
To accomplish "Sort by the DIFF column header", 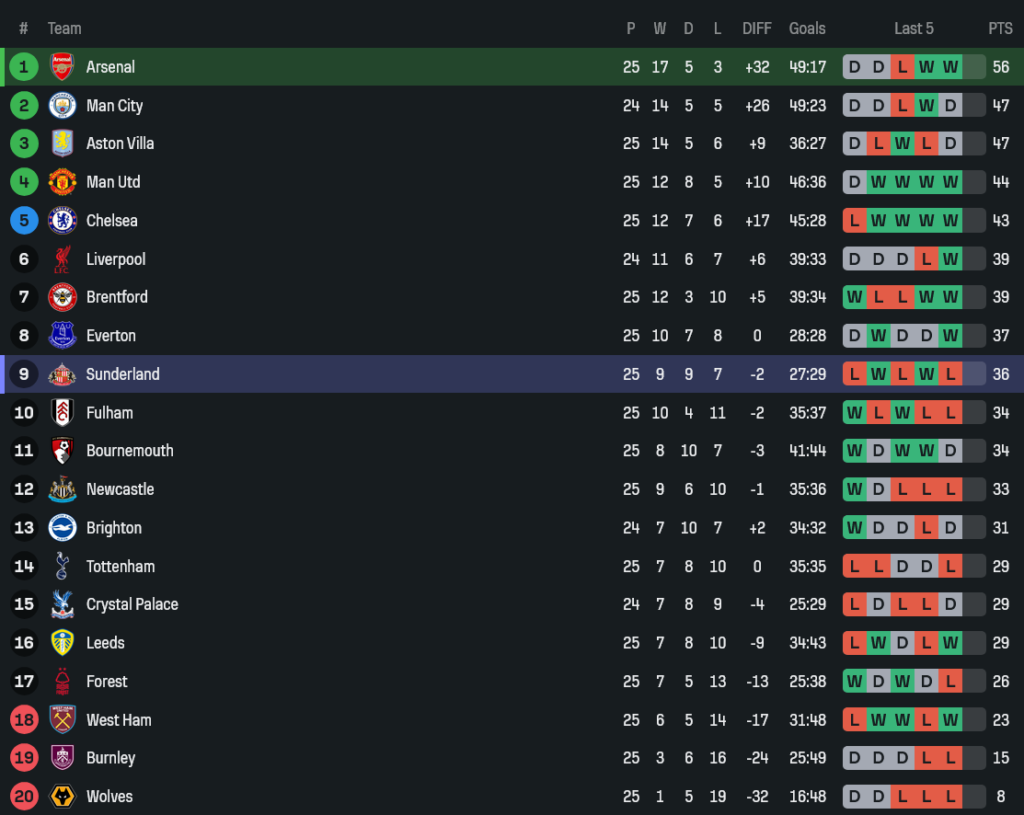I will pos(757,28).
